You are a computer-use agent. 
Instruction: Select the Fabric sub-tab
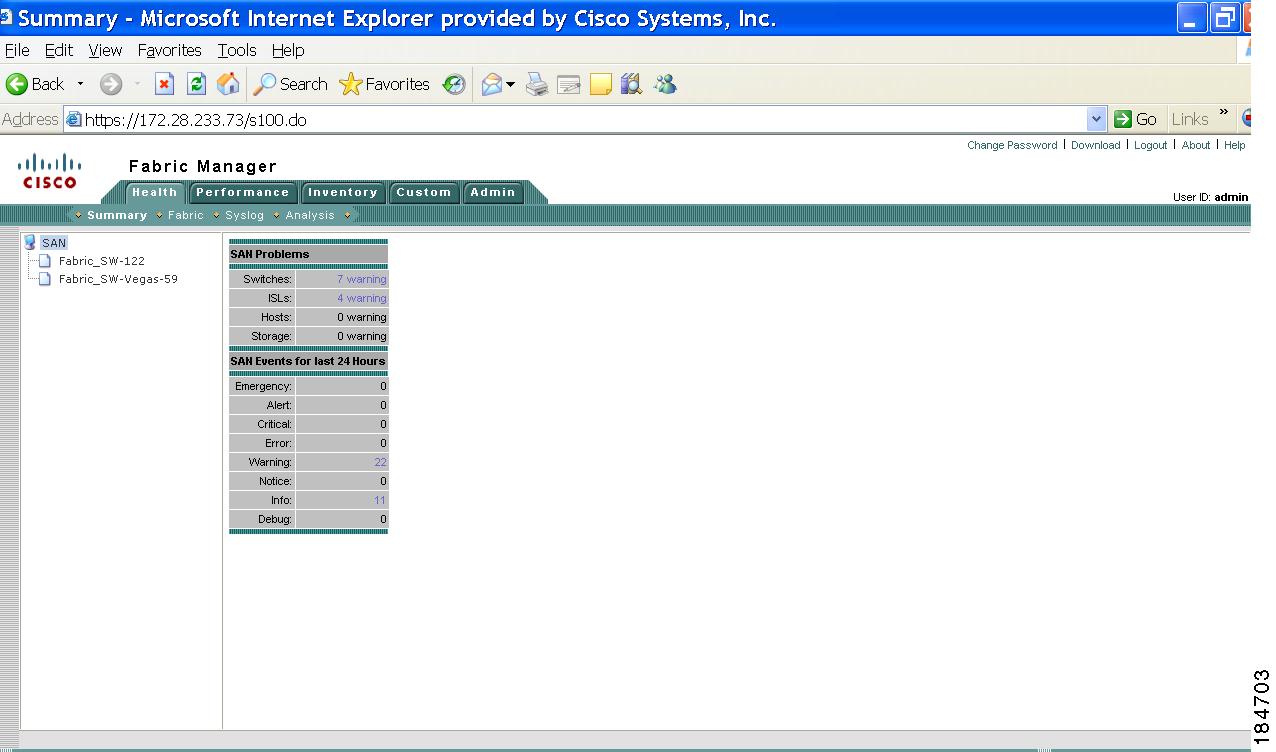(x=186, y=215)
